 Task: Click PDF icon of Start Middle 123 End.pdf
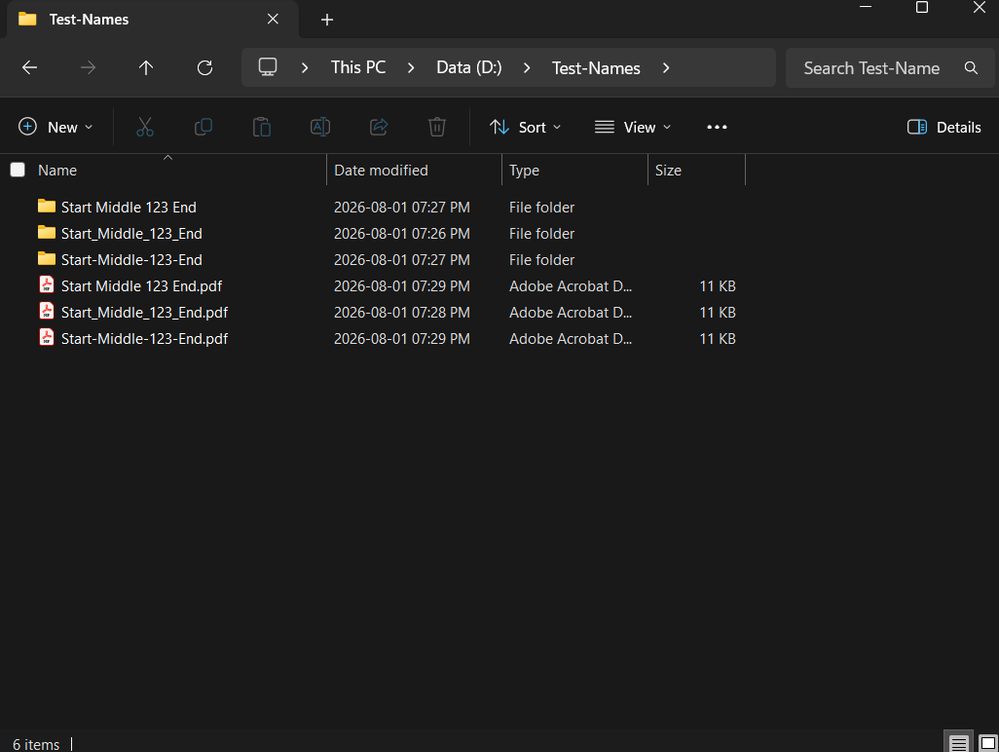(47, 284)
